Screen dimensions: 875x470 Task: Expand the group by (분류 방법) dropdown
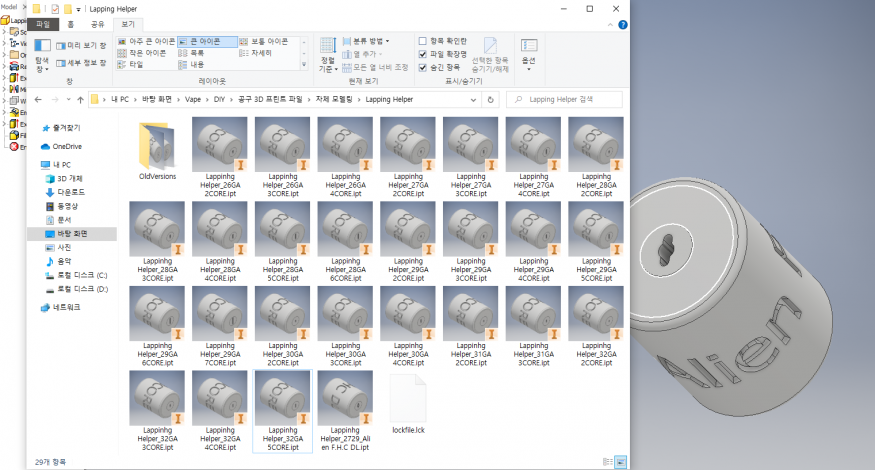click(x=374, y=41)
